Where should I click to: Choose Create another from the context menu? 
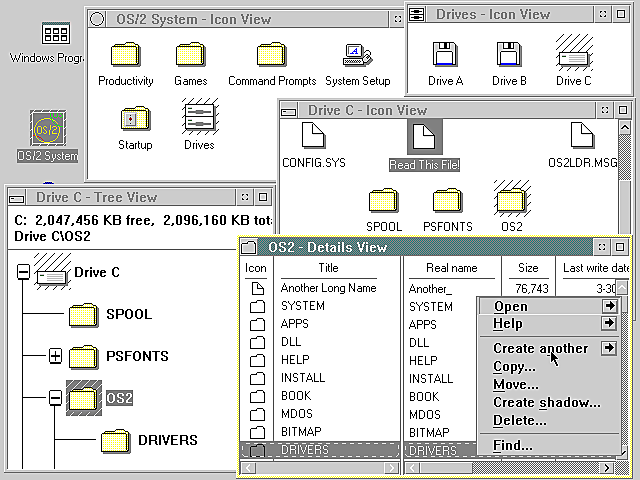coord(540,348)
